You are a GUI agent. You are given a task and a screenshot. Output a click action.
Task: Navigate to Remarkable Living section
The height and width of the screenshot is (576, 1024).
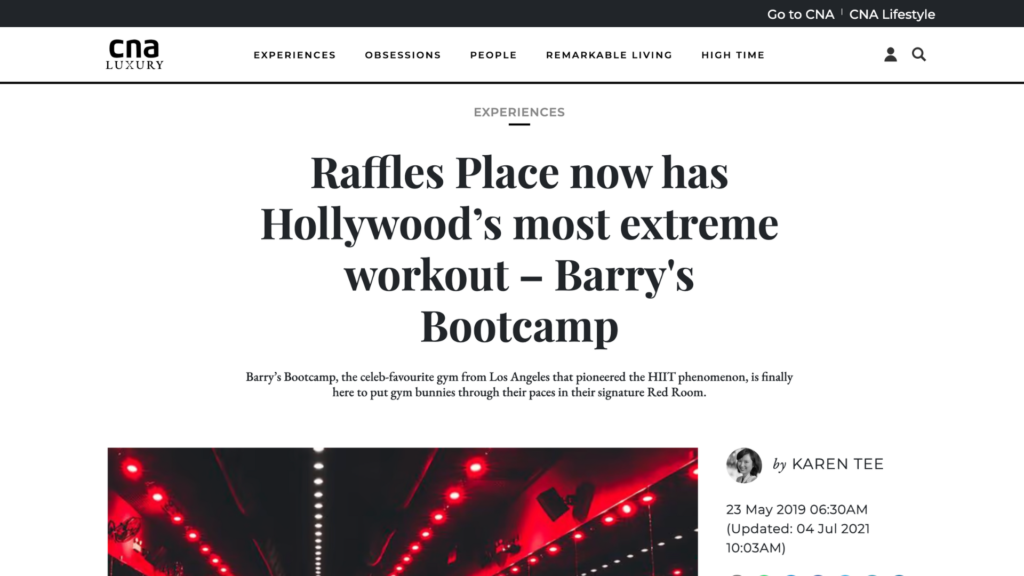(608, 55)
